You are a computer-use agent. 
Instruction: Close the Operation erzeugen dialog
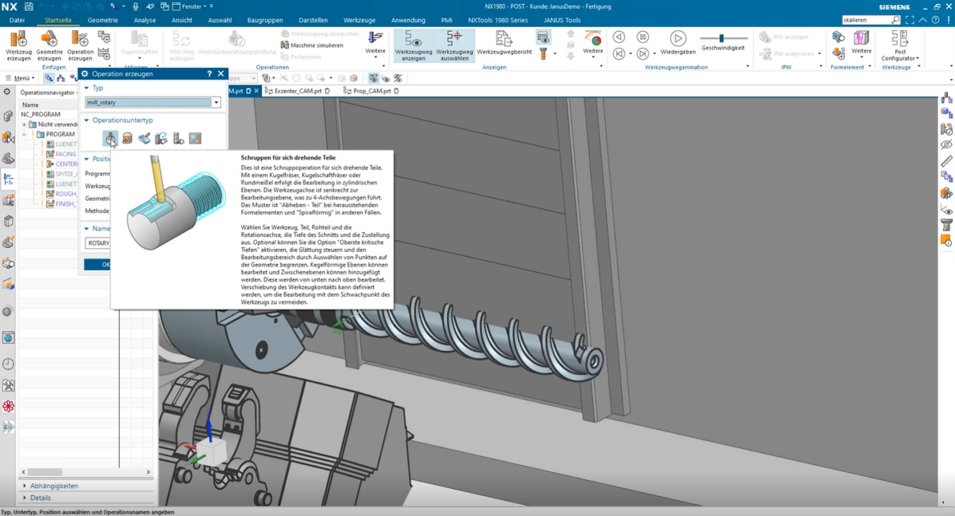pyautogui.click(x=221, y=74)
